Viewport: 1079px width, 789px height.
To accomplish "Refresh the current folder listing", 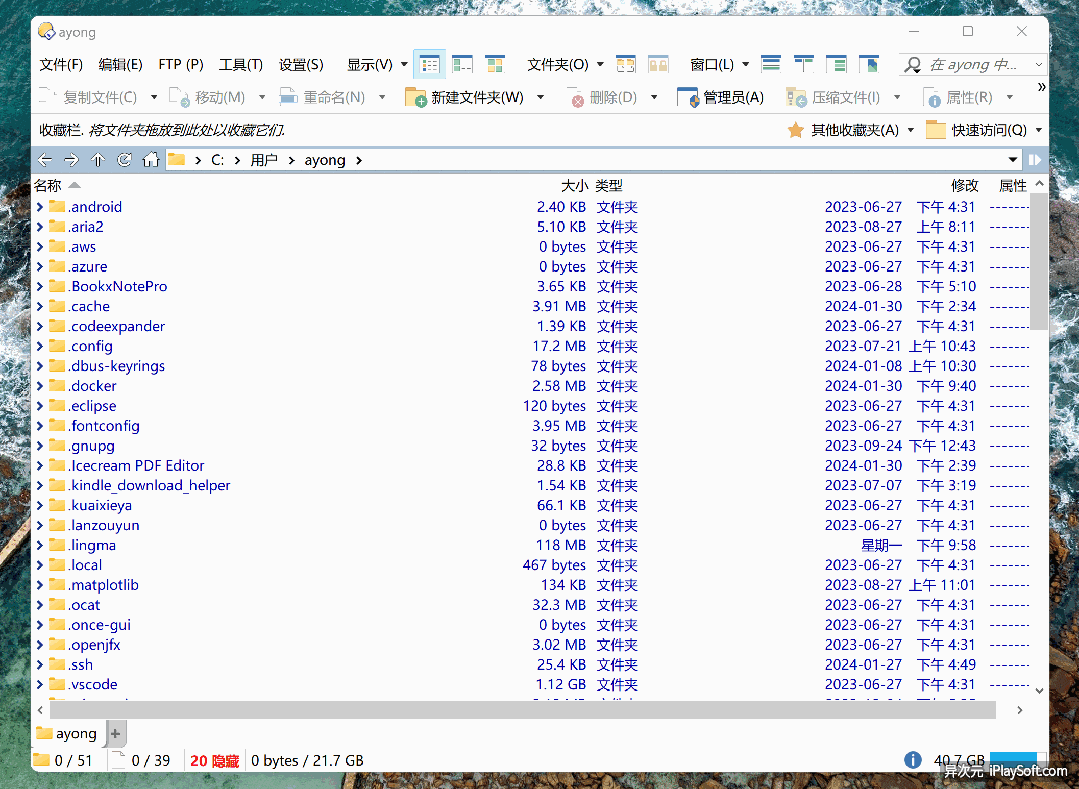I will tap(124, 160).
